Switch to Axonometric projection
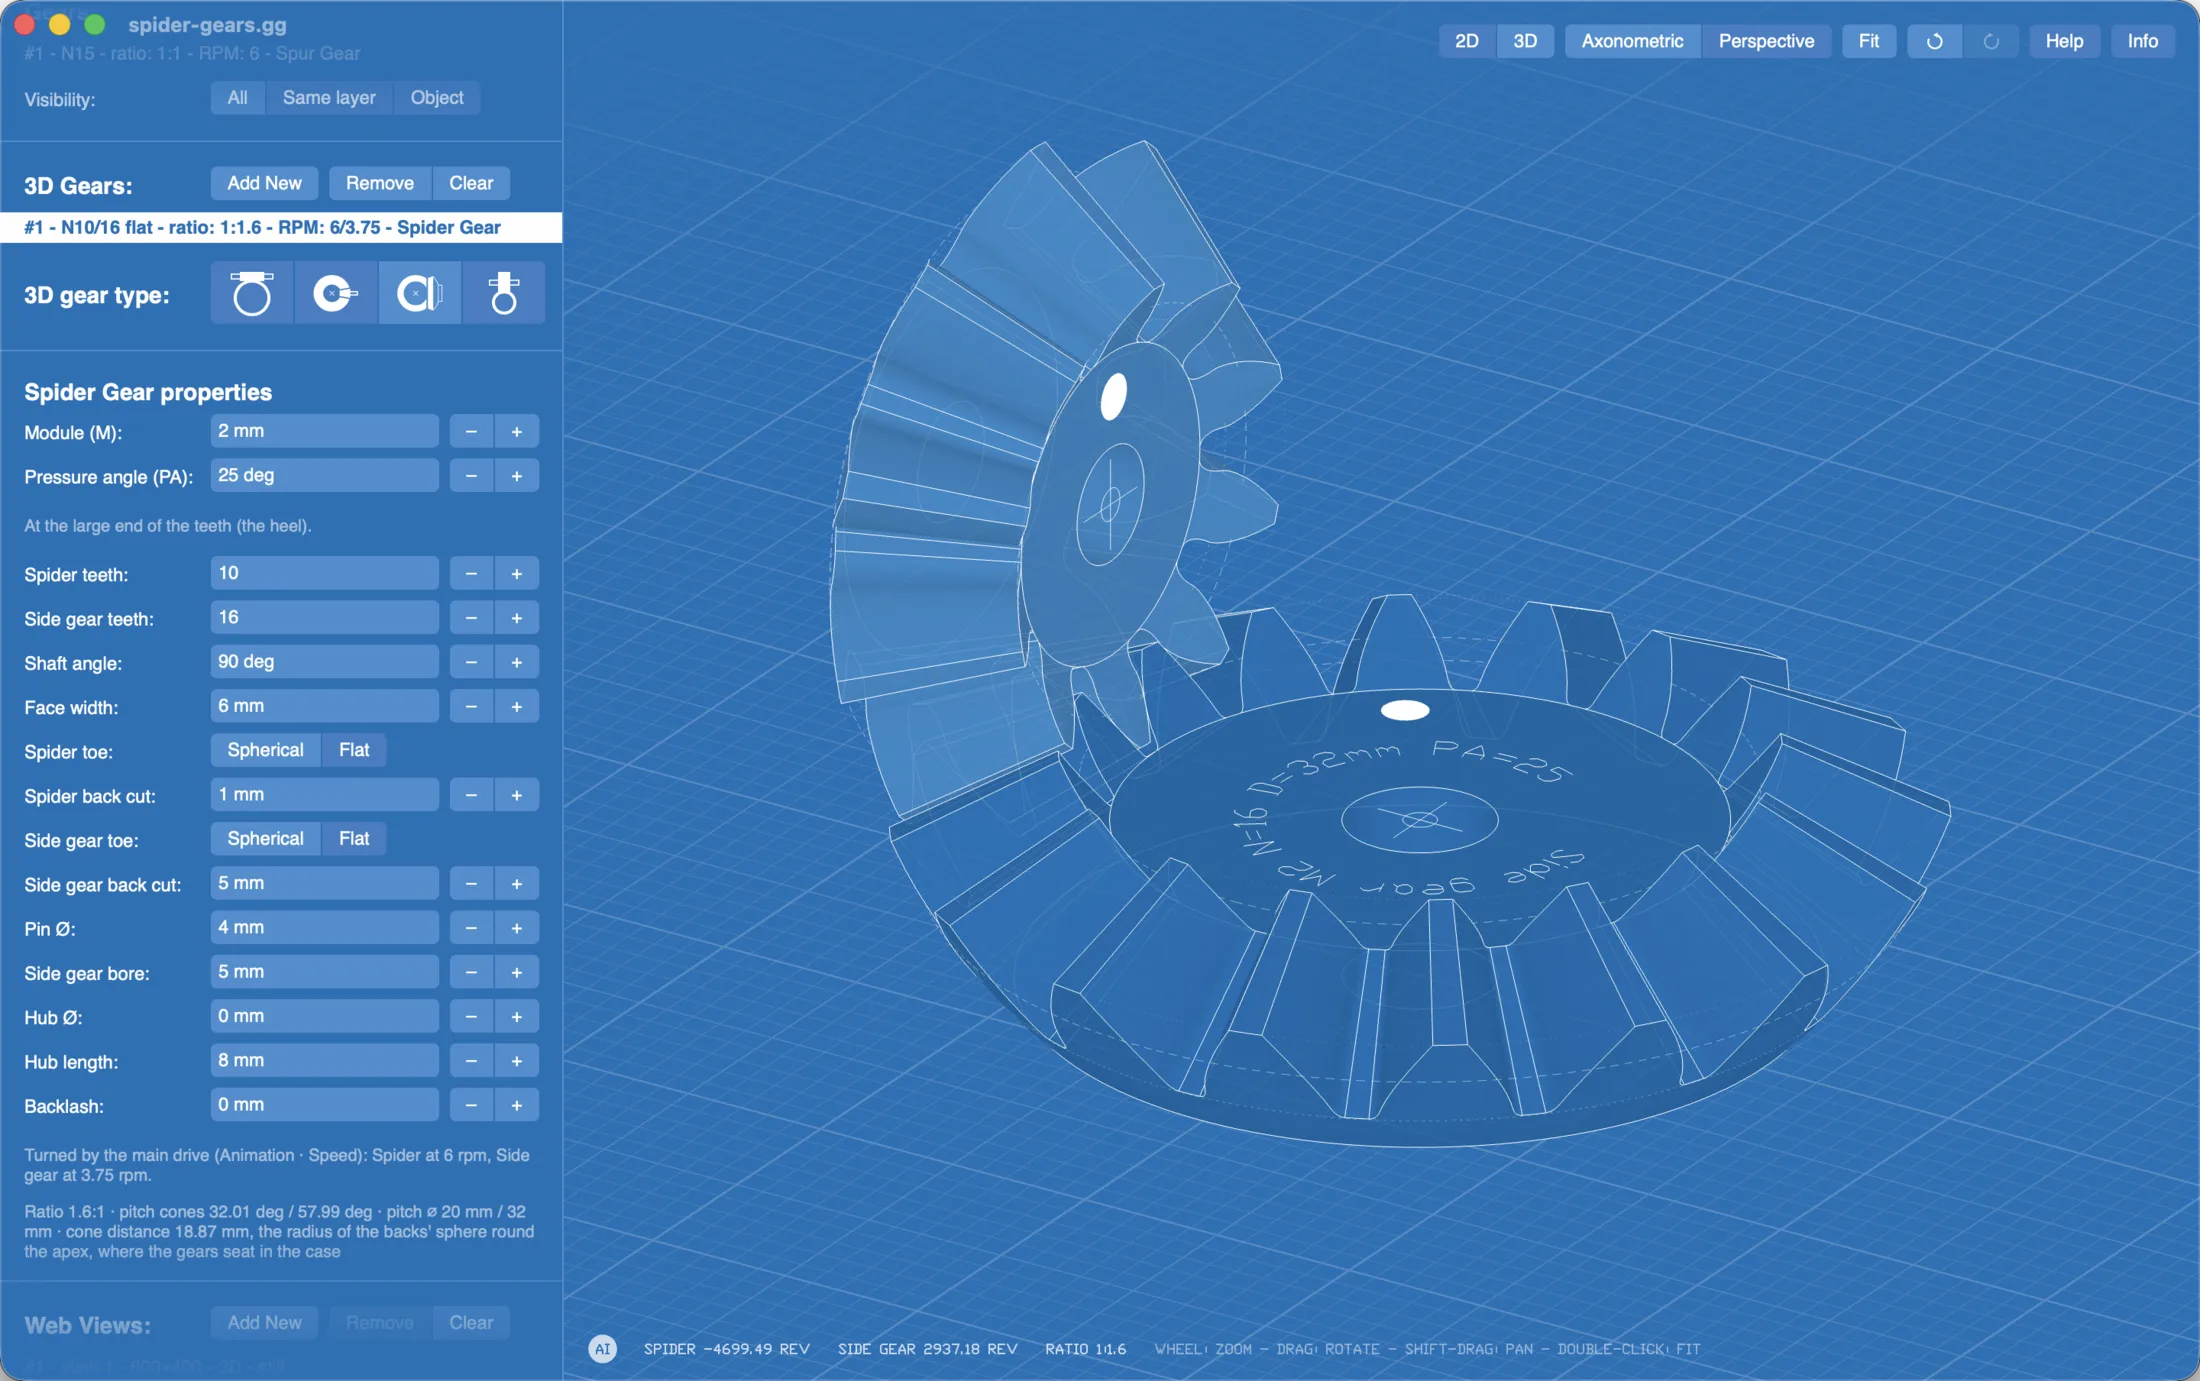 pyautogui.click(x=1632, y=41)
